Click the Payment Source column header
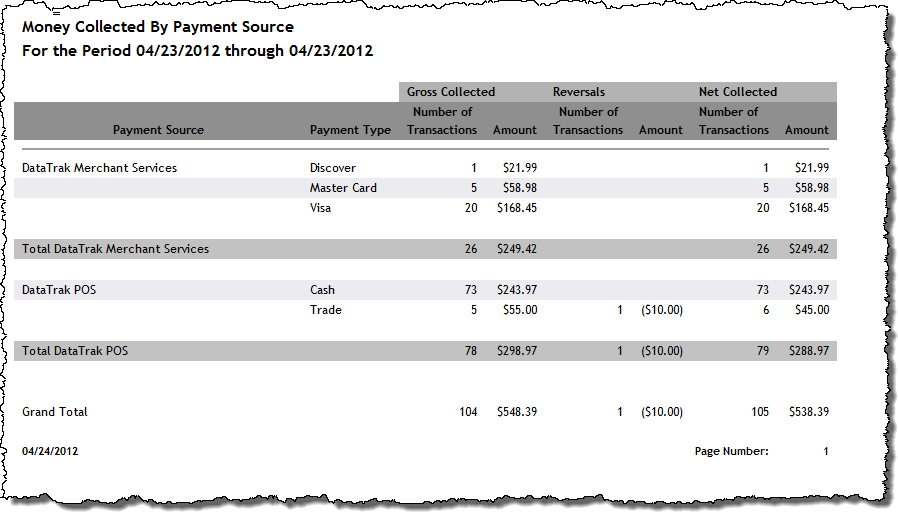Viewport: 898px width, 512px height. point(158,130)
